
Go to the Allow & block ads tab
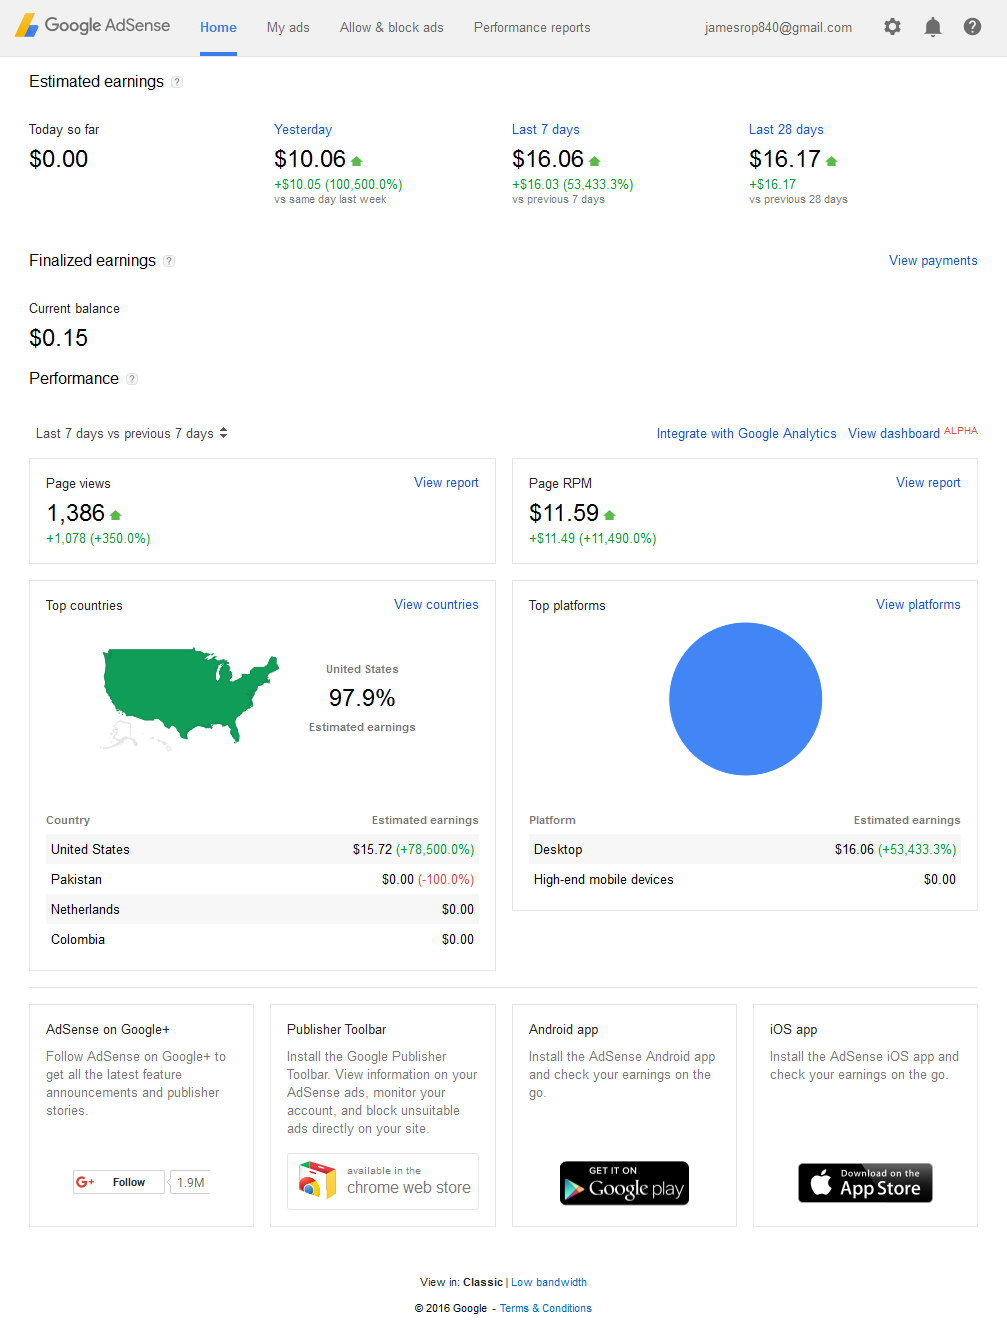pos(392,28)
